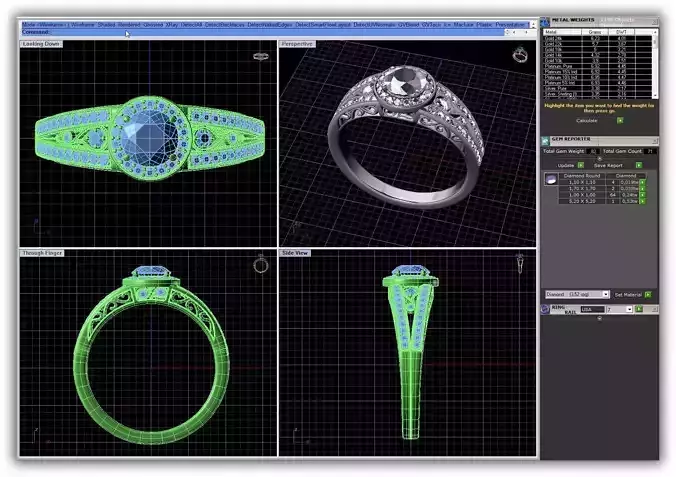Click ring thumbnail icon in Perspective viewport

pos(520,55)
